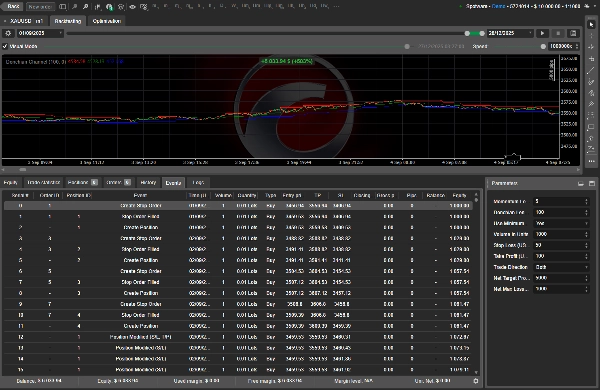600x390 pixels.
Task: Sort by the Volume column header
Action: (223, 195)
